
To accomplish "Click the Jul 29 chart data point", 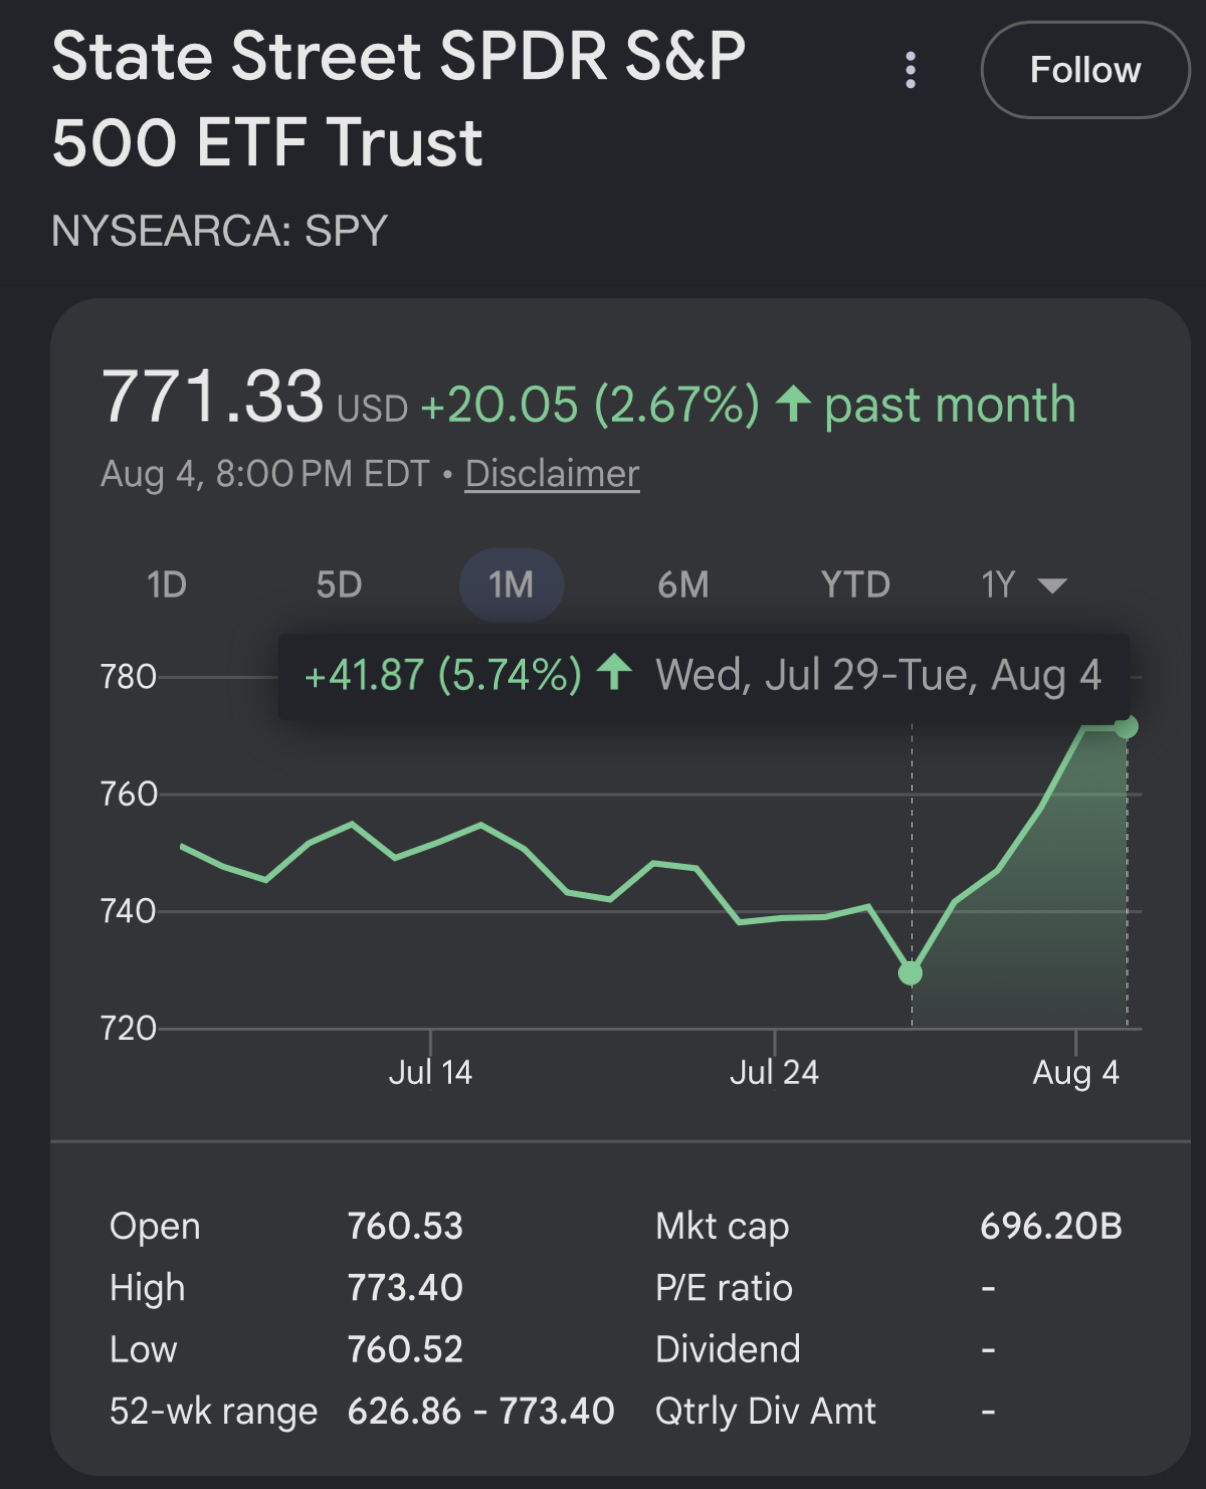I will [x=910, y=972].
